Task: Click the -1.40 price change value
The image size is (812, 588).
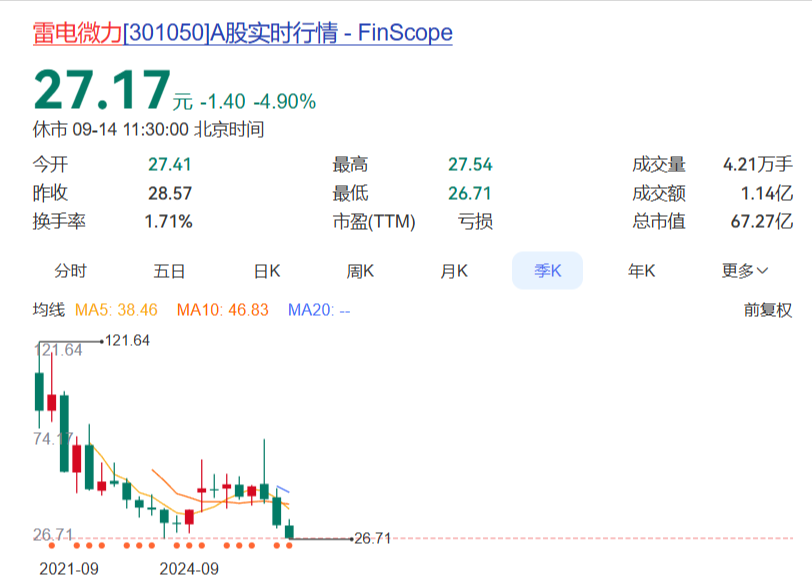Action: pos(223,102)
